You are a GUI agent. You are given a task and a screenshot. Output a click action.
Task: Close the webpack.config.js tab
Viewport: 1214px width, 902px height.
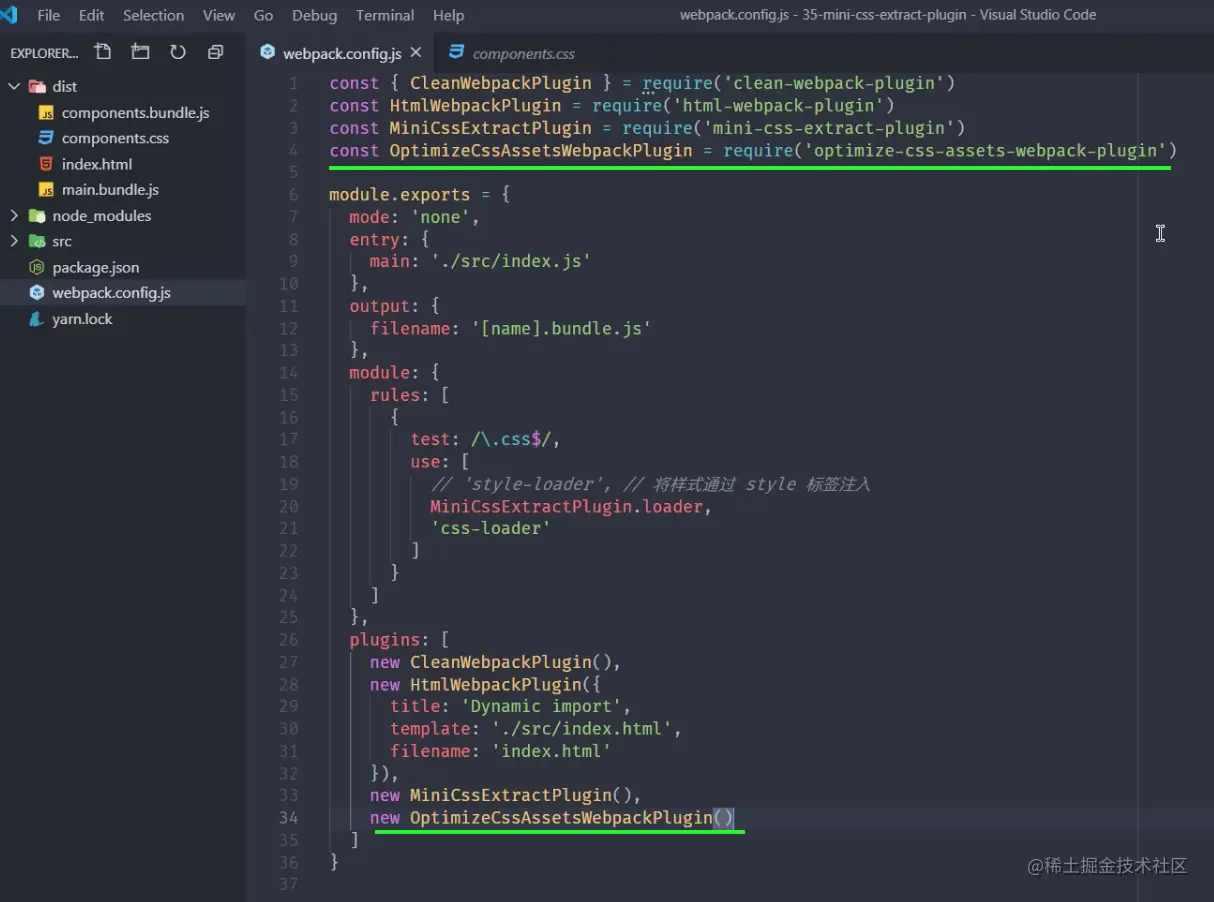pyautogui.click(x=416, y=52)
